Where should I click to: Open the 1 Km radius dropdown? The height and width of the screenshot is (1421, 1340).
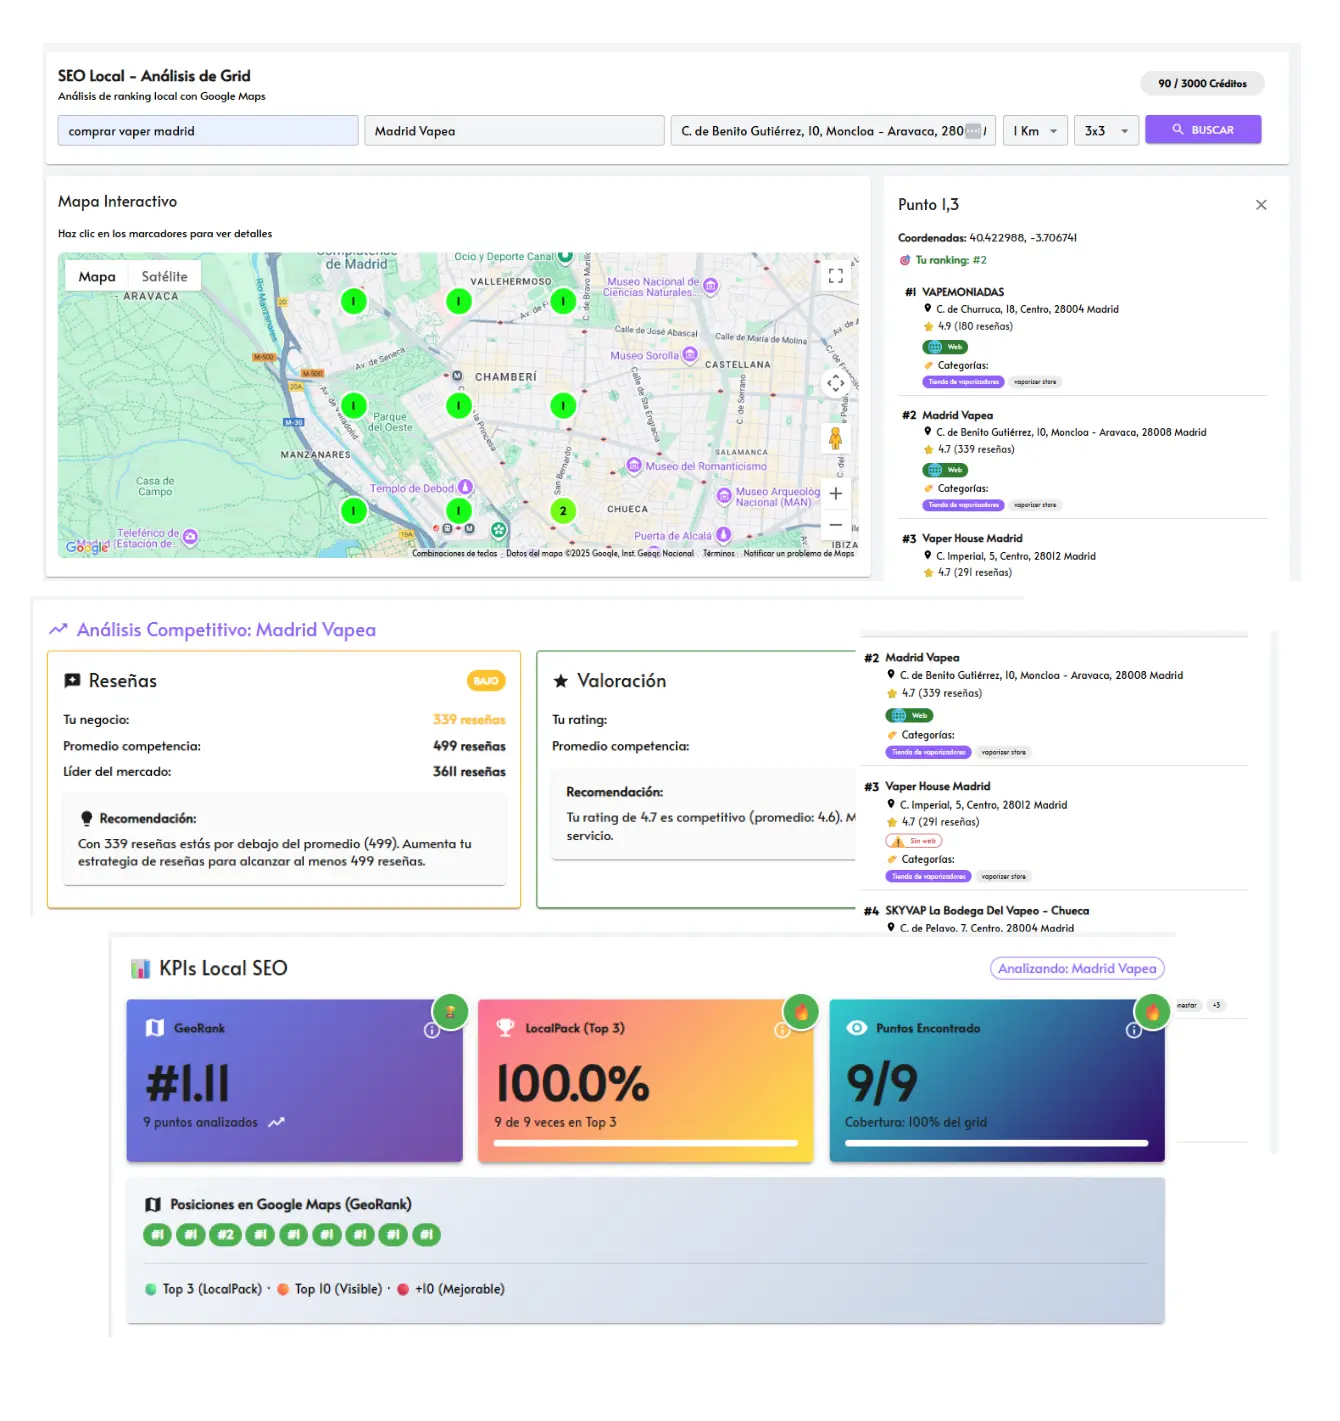(1035, 131)
